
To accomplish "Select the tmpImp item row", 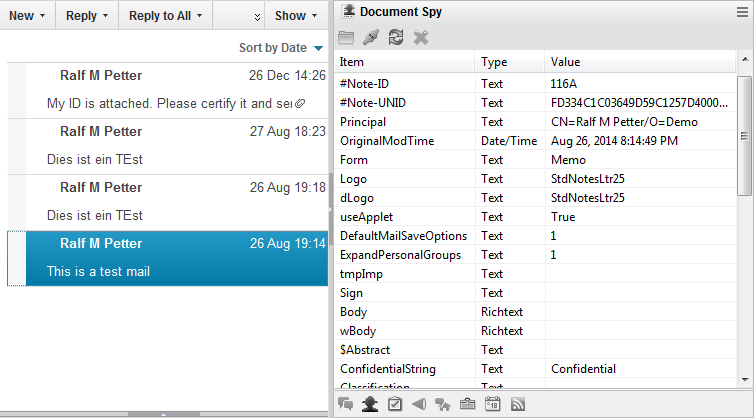I will [x=535, y=274].
